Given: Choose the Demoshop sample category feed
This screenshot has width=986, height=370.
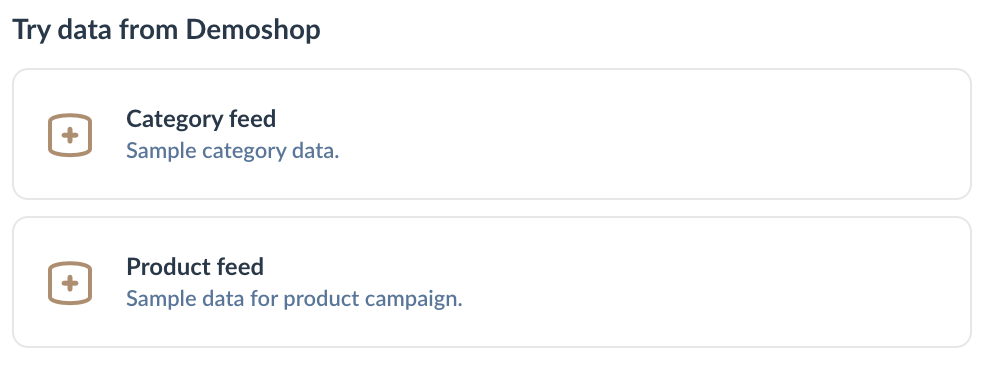Looking at the screenshot, I should [492, 134].
